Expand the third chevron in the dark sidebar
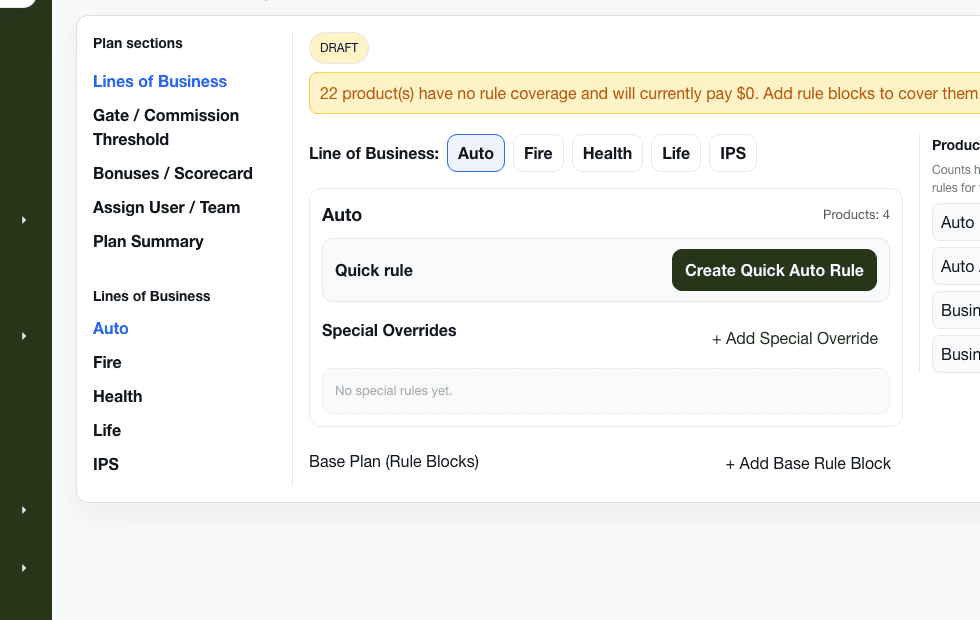This screenshot has width=980, height=620. pos(24,510)
